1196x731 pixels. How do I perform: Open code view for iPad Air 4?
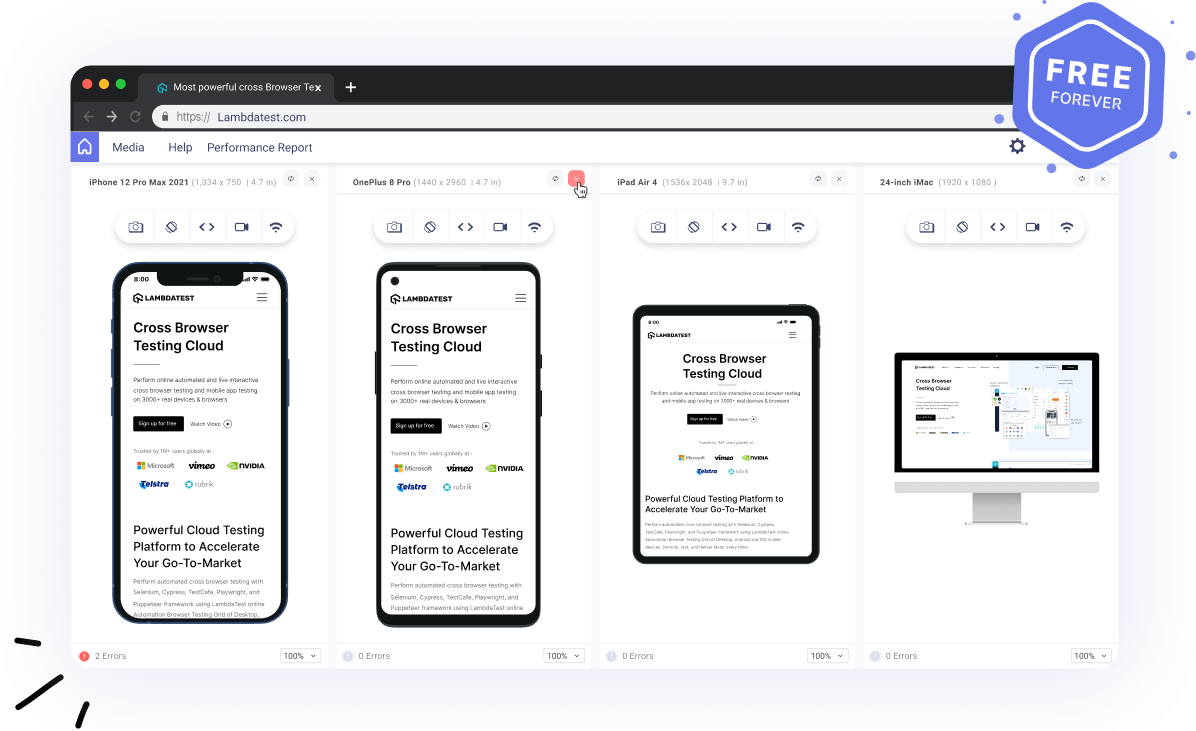tap(729, 227)
